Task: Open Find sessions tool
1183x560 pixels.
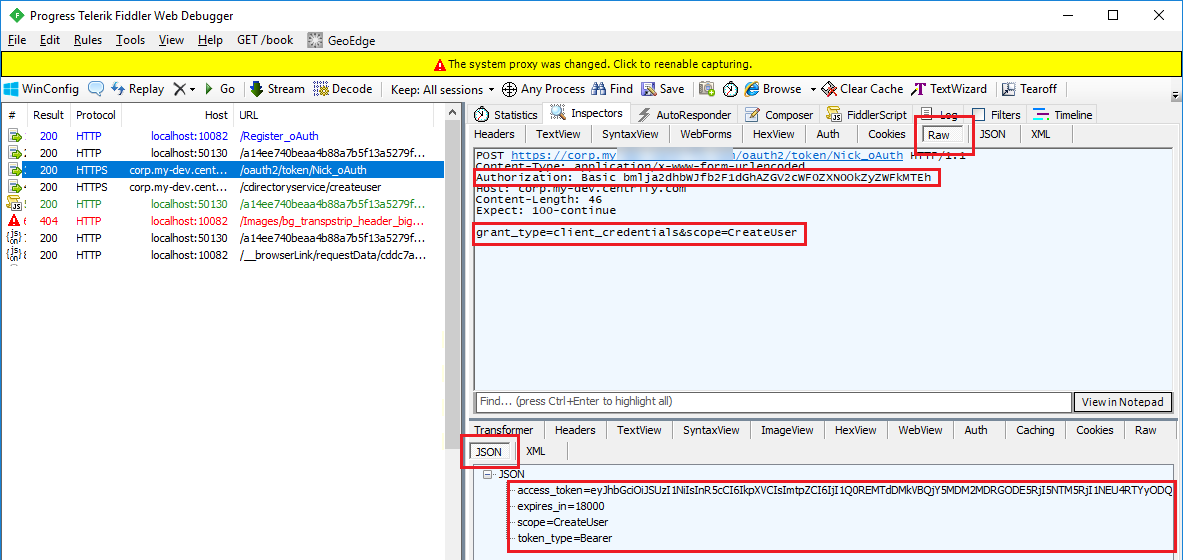Action: pos(612,89)
